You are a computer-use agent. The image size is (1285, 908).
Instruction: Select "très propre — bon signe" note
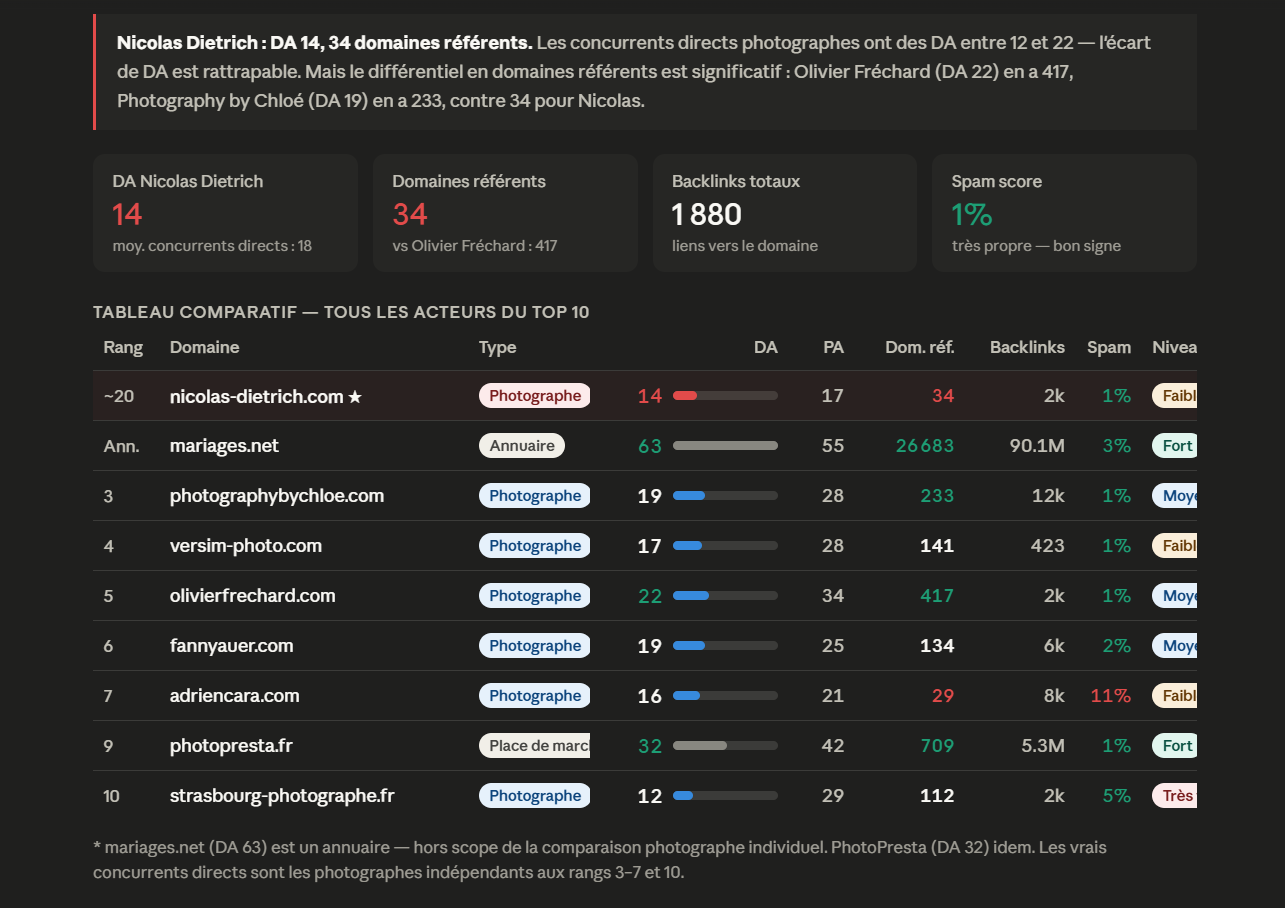pos(1036,246)
